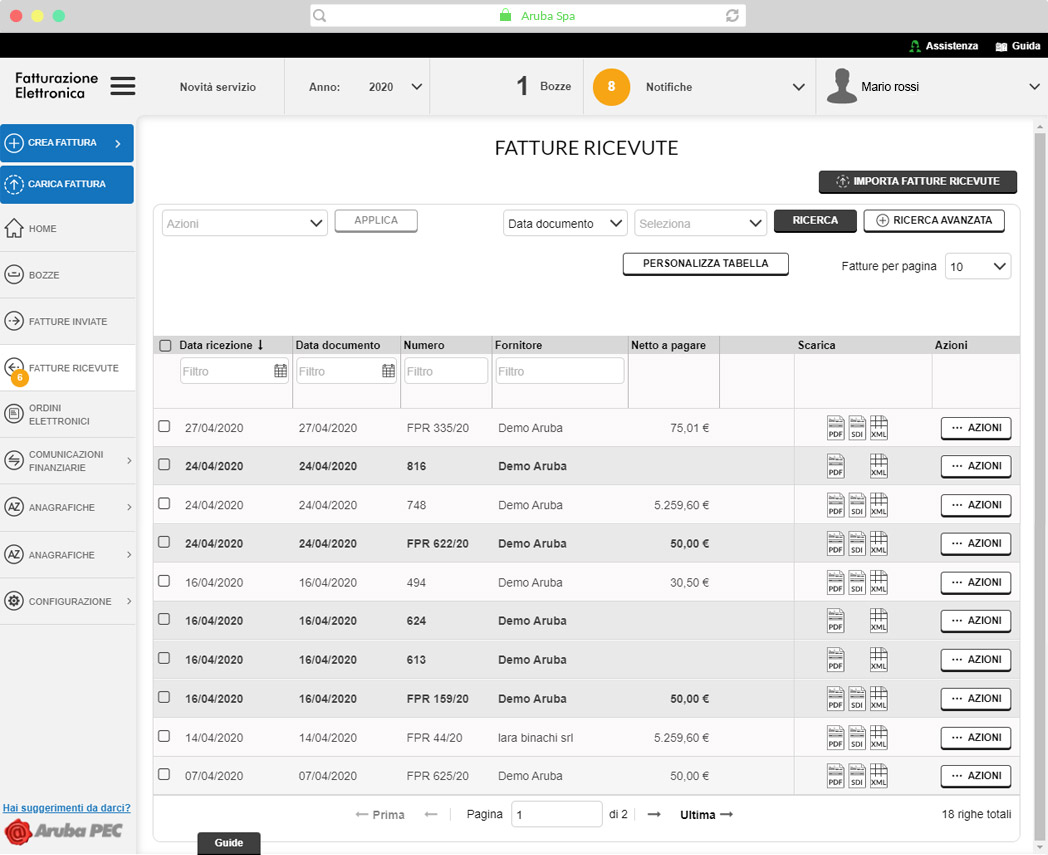Download PDF for invoice FPR 335/20
Screen dimensions: 1048x855
tap(835, 428)
